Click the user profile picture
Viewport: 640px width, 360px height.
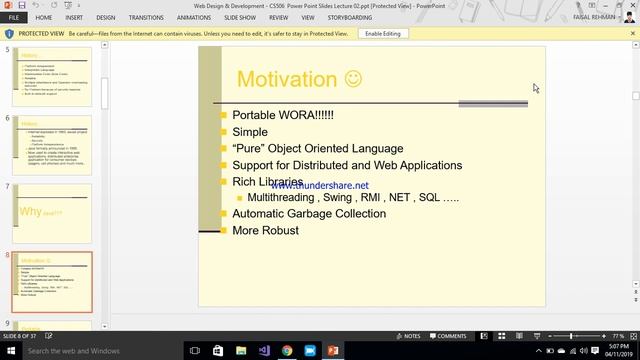(630, 17)
